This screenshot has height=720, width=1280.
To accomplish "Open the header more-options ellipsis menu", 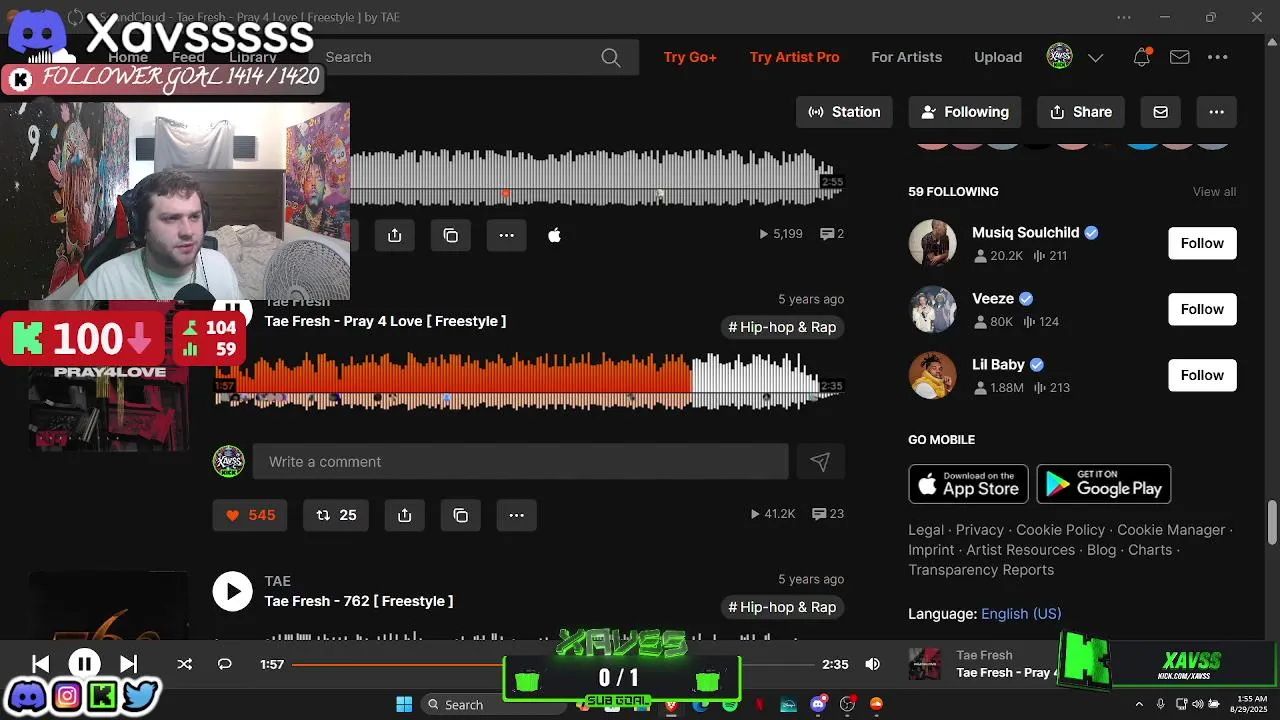I will pyautogui.click(x=1217, y=57).
